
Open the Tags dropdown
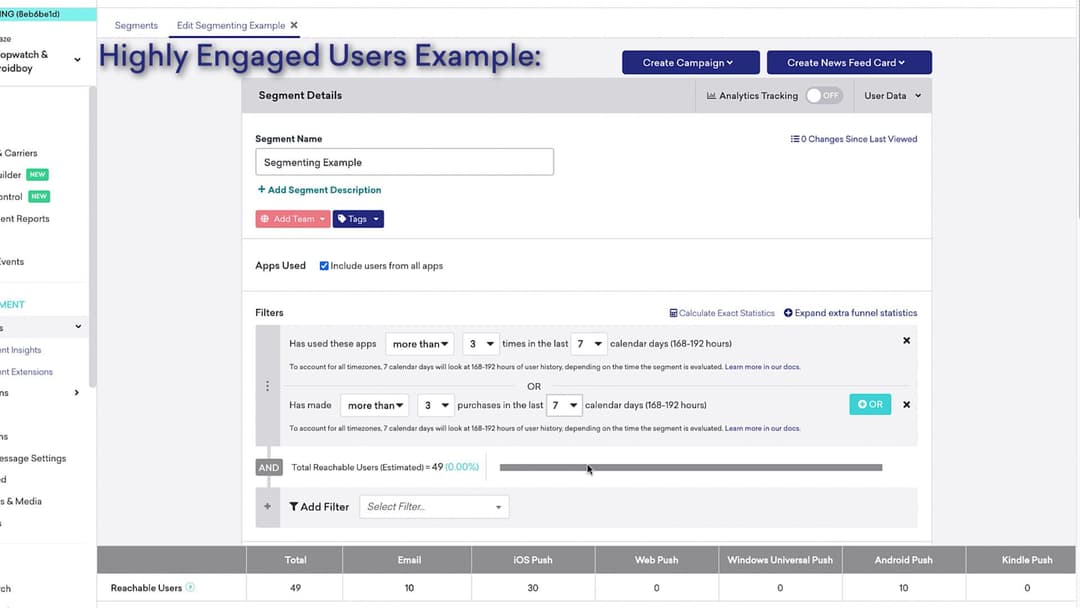coord(358,219)
